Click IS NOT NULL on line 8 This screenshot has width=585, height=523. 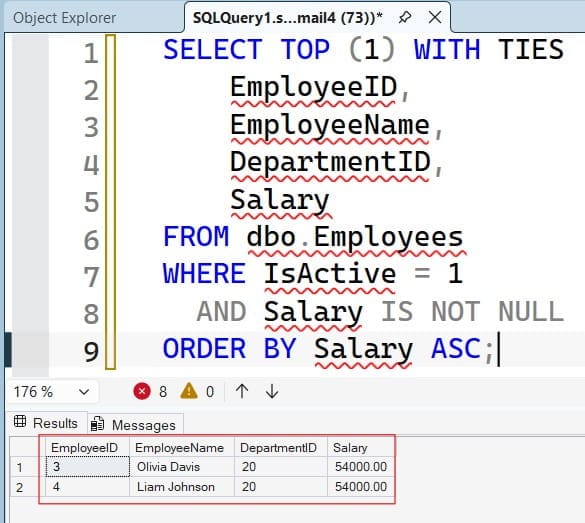(472, 311)
